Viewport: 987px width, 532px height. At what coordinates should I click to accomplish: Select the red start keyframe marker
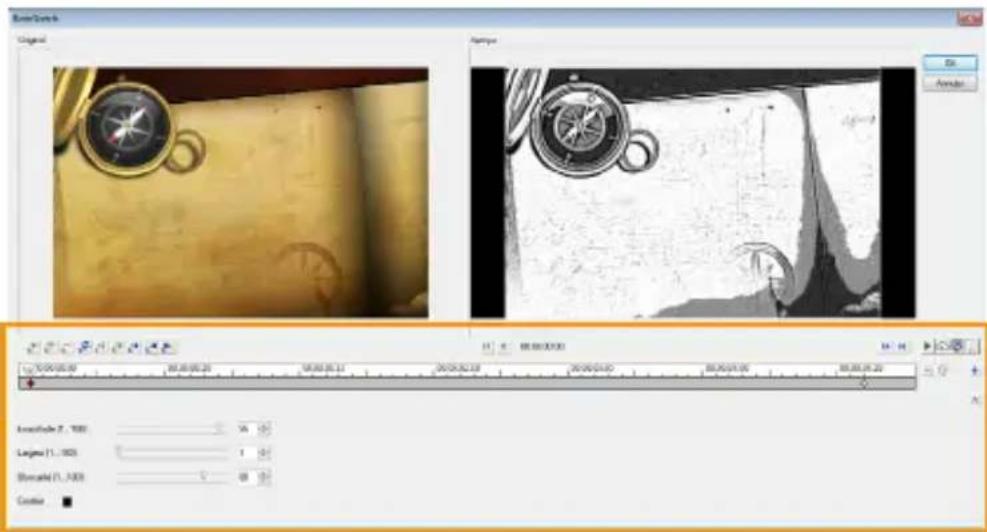click(30, 383)
